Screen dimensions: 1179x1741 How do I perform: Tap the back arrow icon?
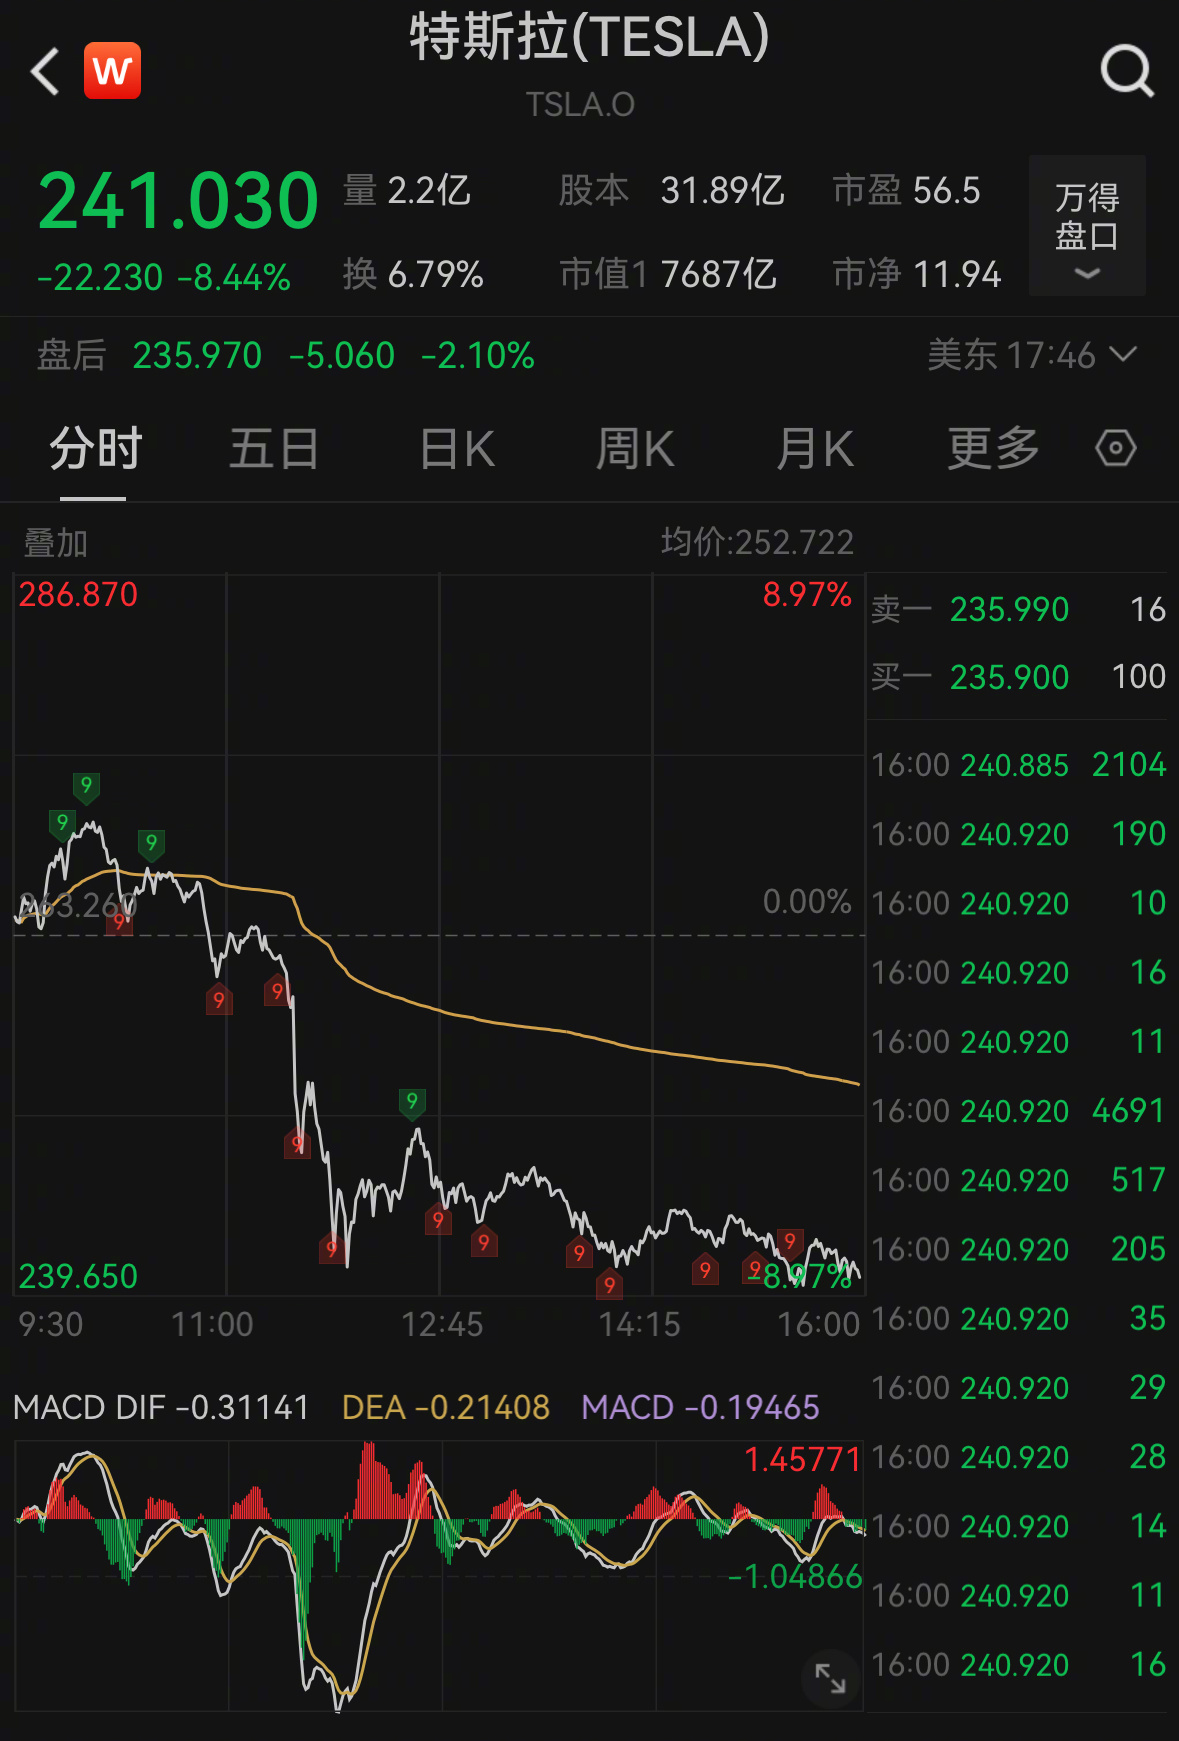(45, 72)
